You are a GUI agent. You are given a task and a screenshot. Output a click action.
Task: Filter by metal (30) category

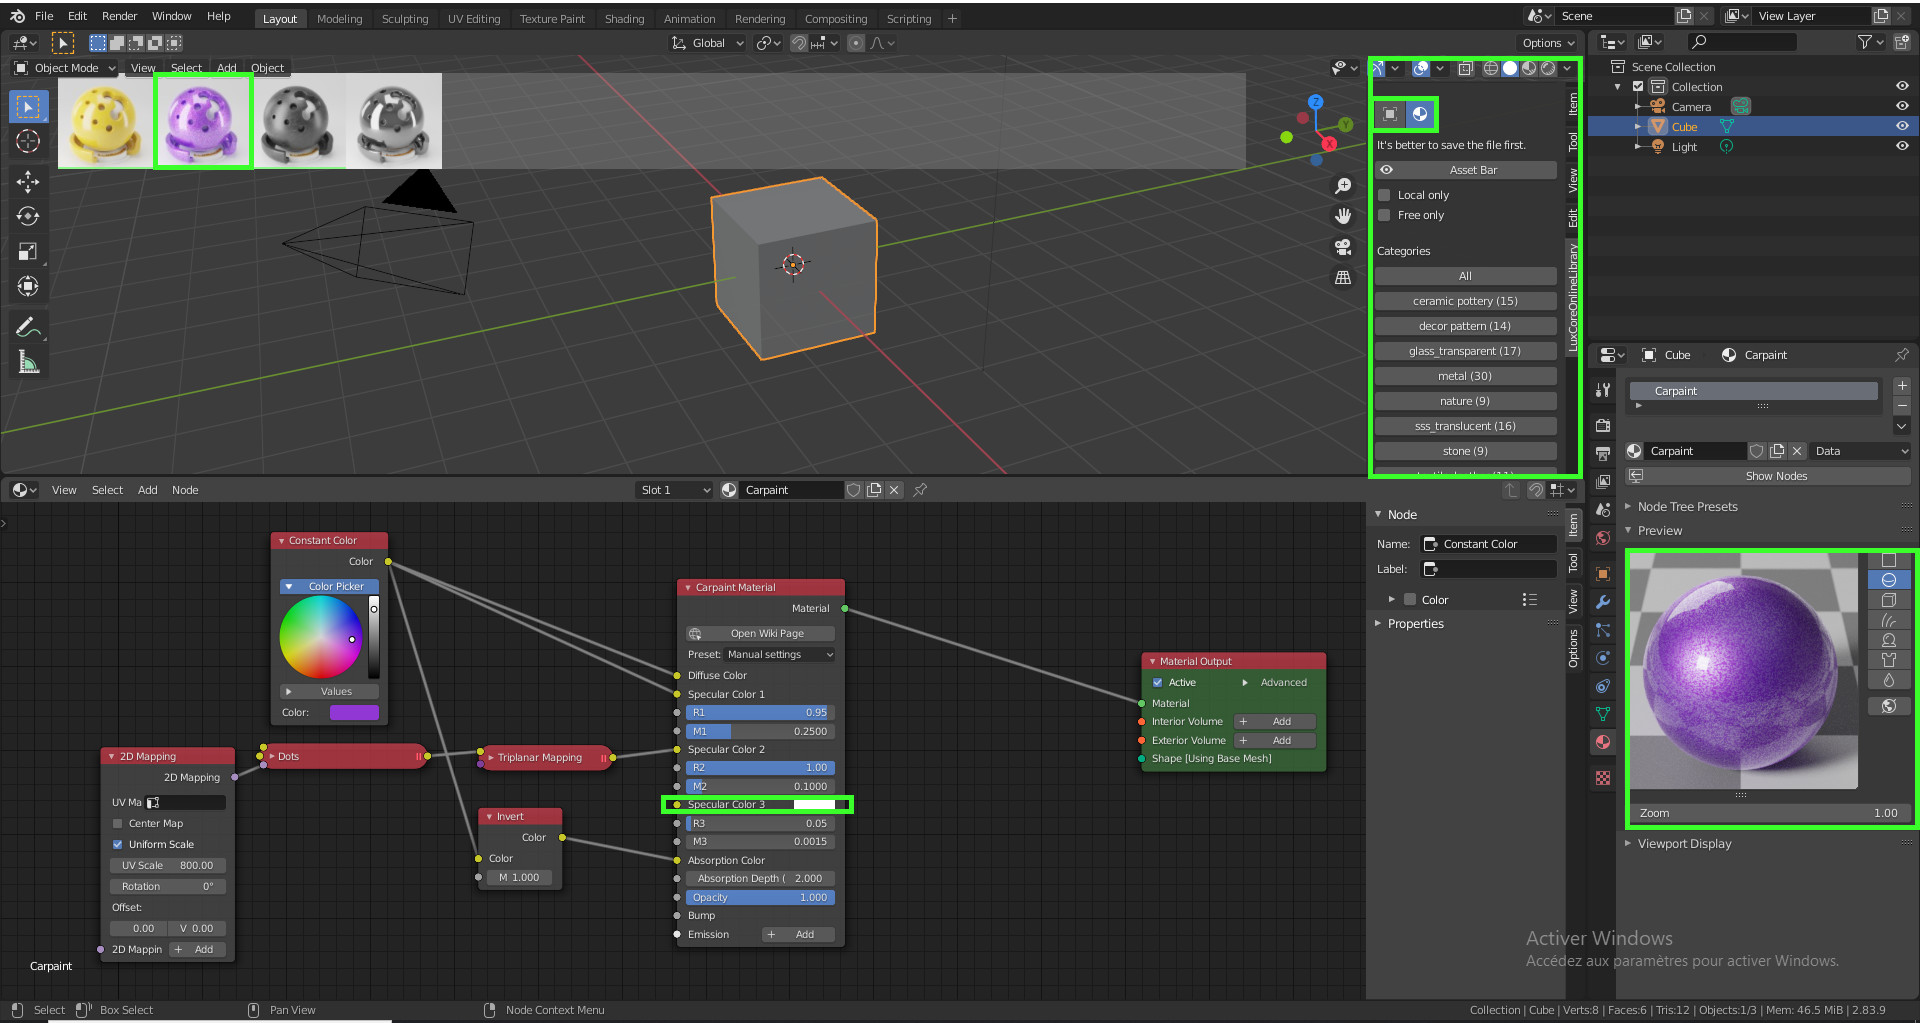click(1465, 376)
